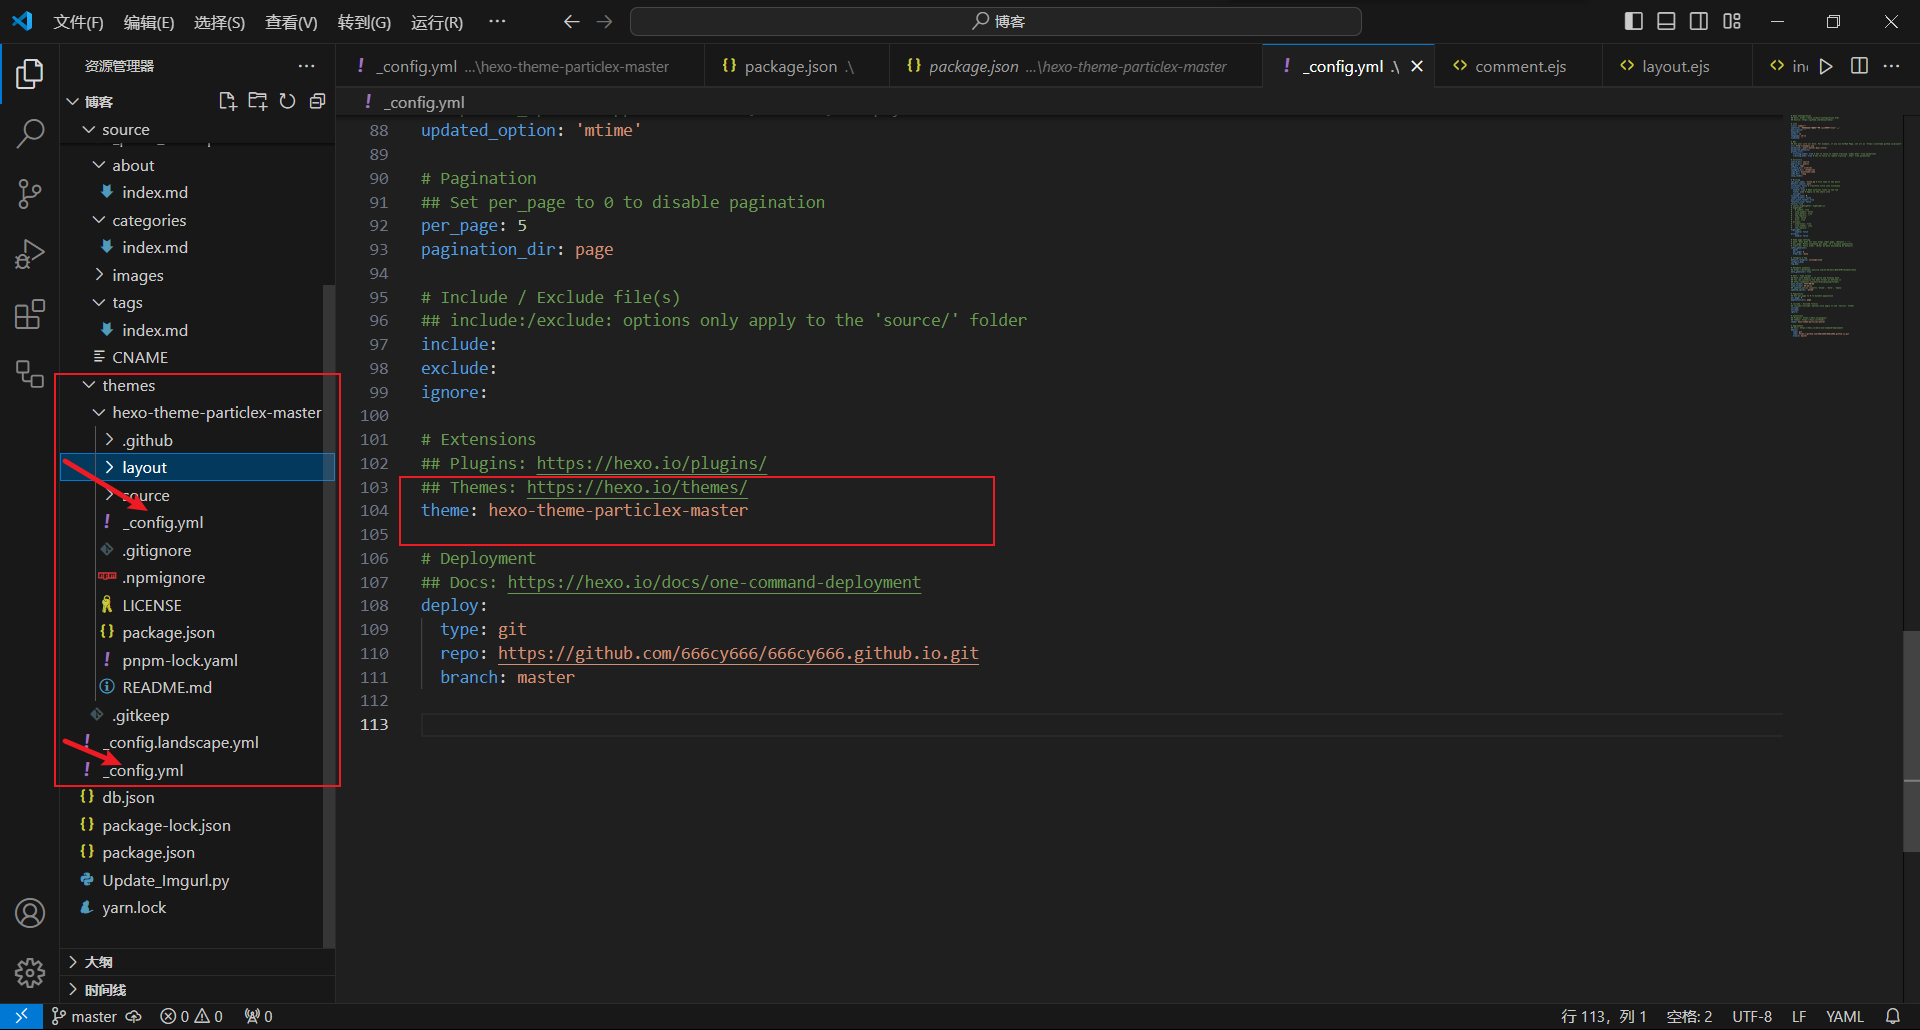Click the New File icon in explorer header
Screen dimensions: 1920x1030
click(x=227, y=101)
